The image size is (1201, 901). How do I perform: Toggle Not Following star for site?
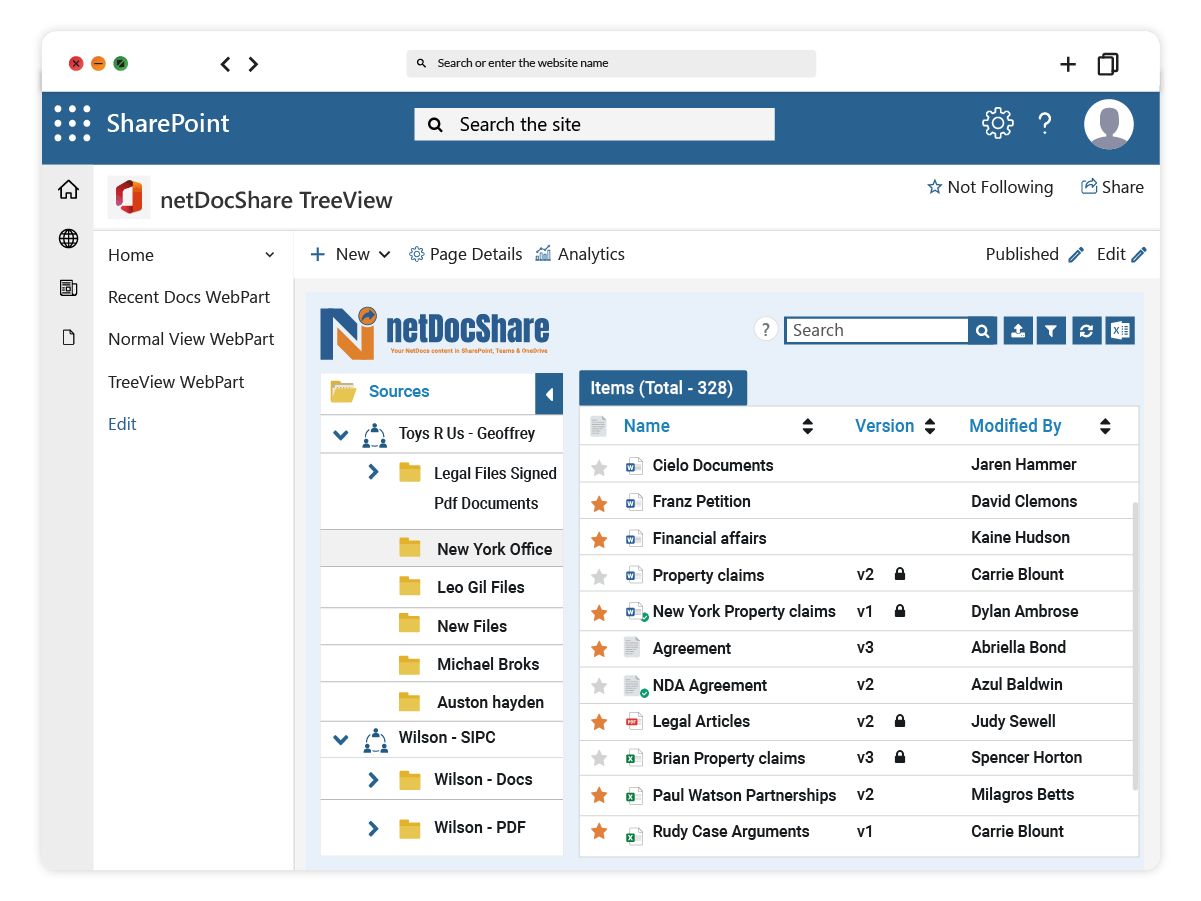pos(935,187)
